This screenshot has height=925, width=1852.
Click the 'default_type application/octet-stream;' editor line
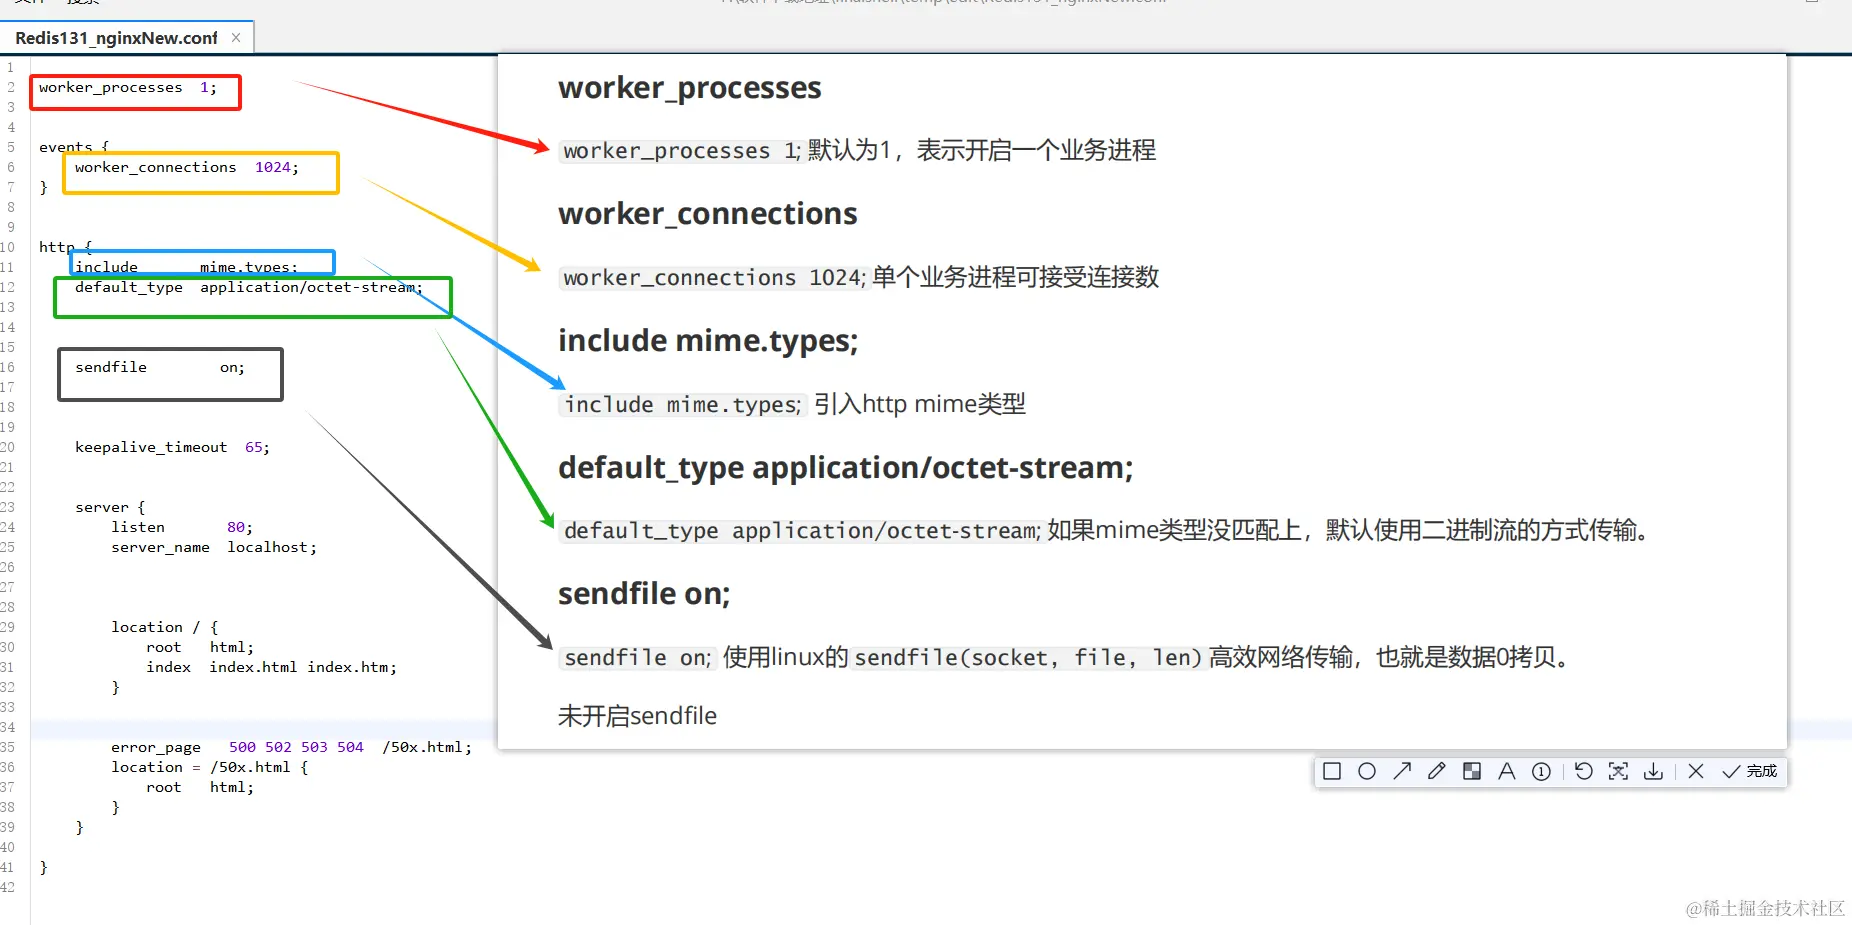[x=249, y=287]
